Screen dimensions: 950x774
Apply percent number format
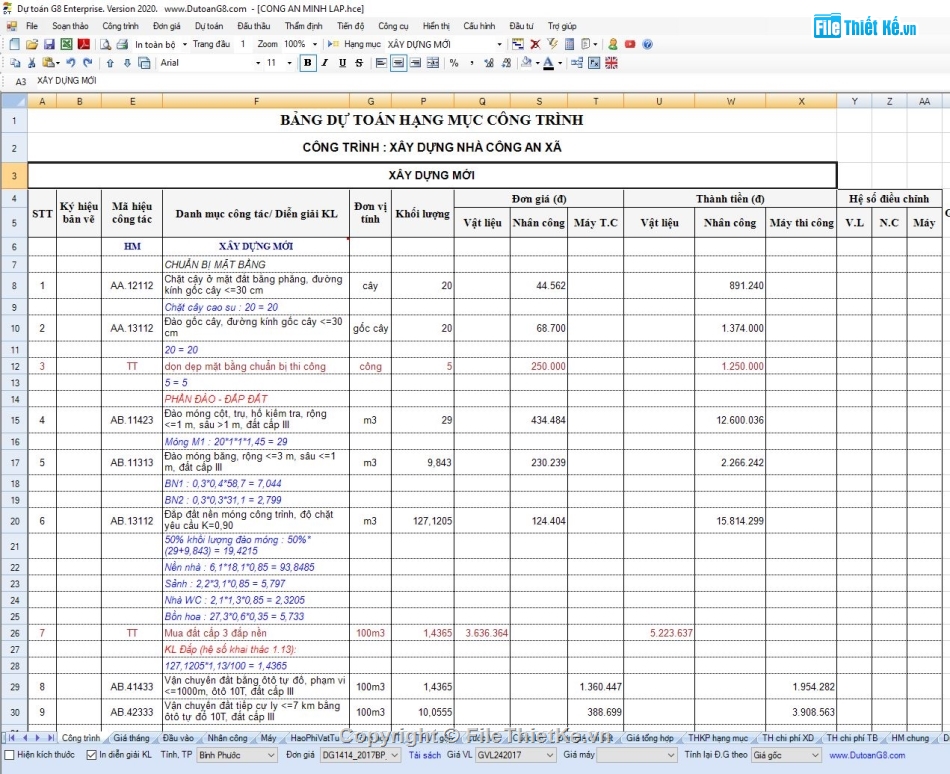point(454,63)
